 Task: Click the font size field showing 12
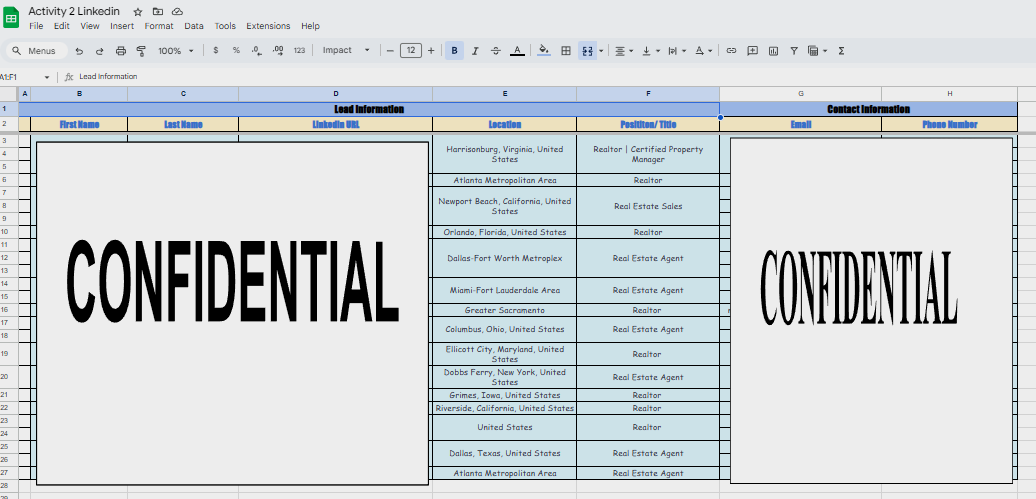point(411,51)
